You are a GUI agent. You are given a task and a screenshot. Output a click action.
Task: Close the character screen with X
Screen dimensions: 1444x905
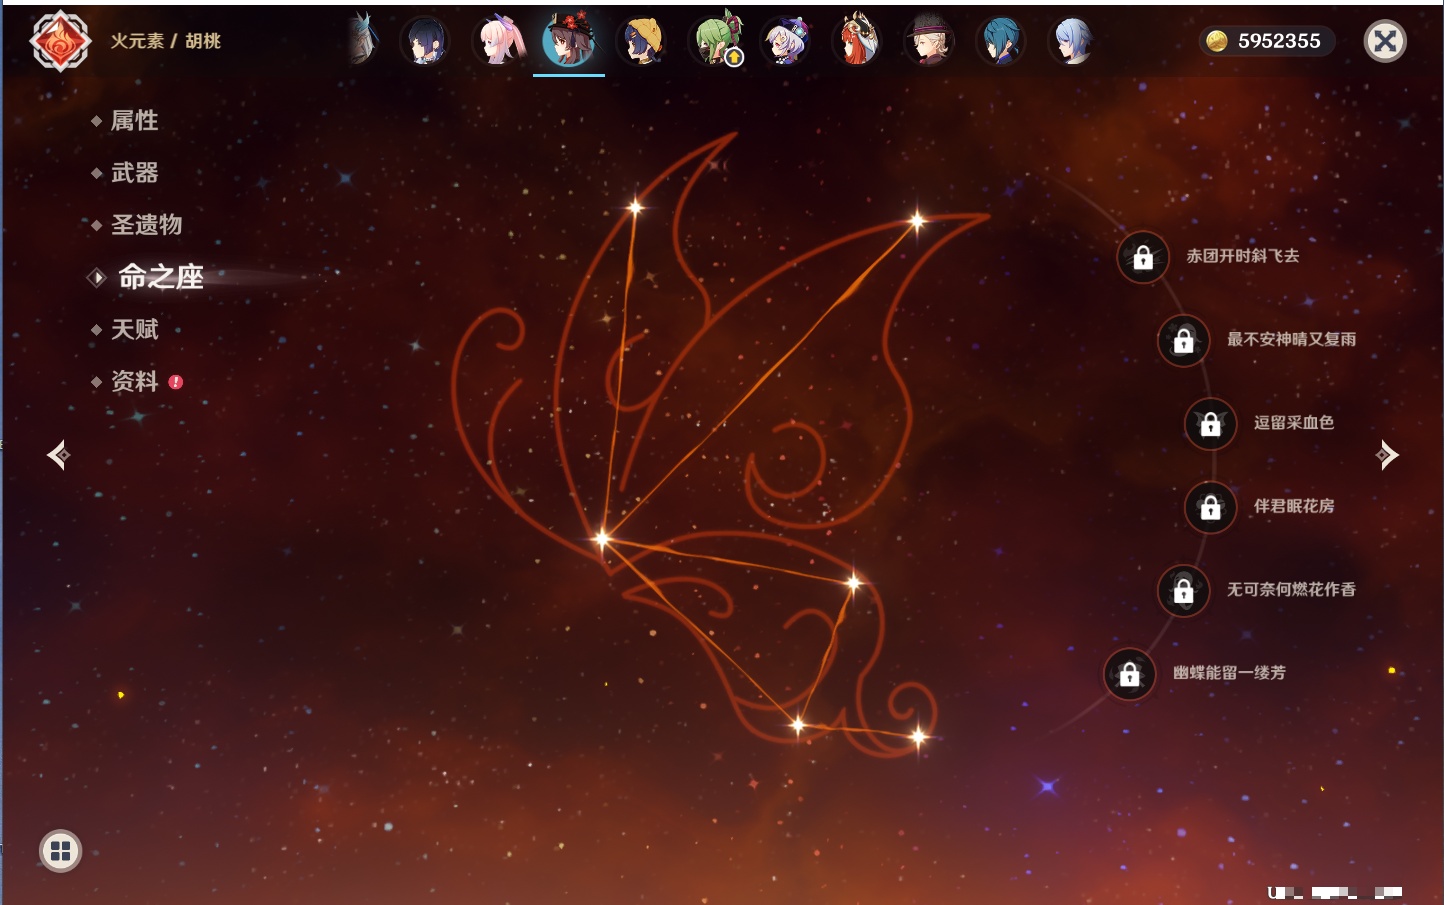tap(1385, 41)
